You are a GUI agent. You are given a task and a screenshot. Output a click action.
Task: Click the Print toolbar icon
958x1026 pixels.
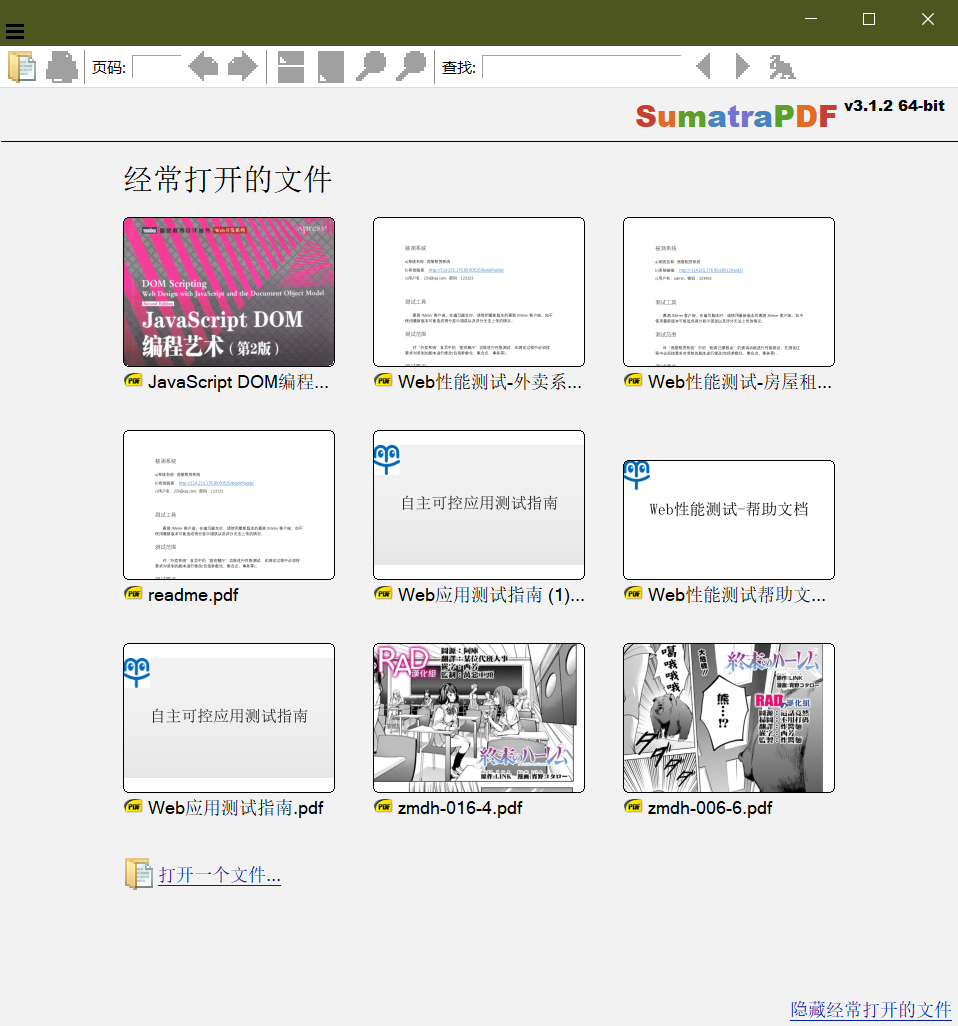(62, 67)
